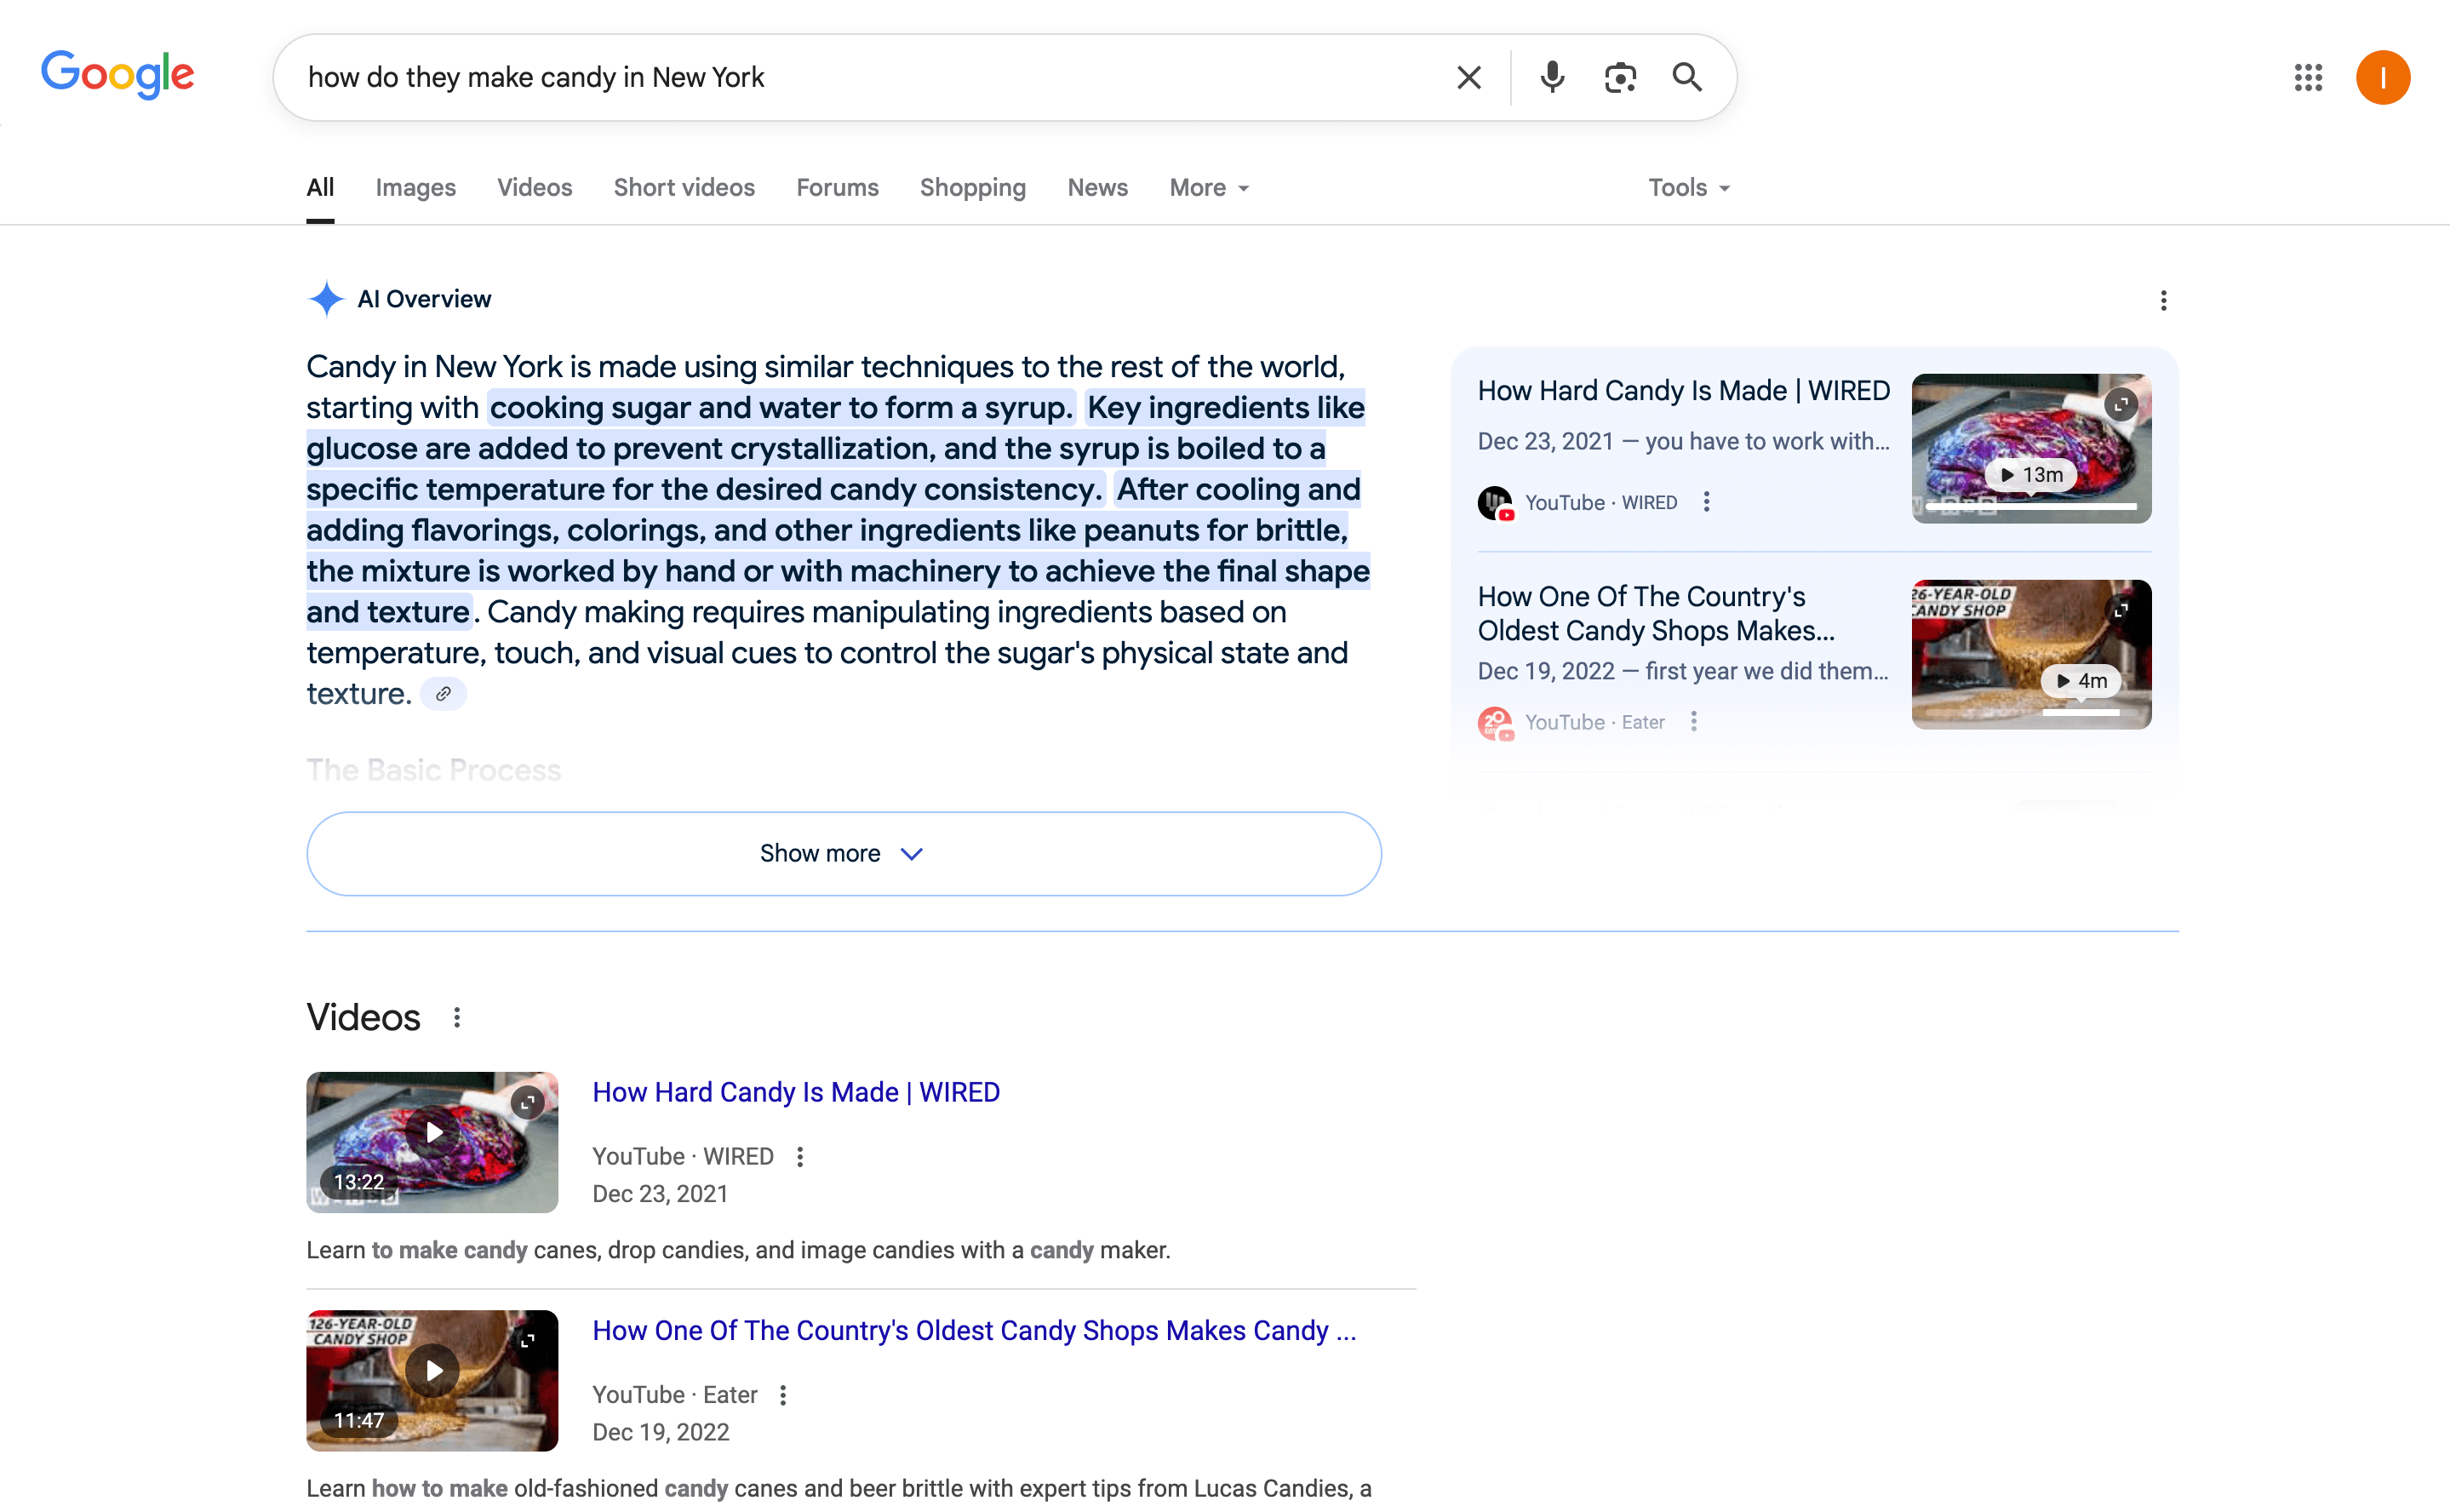Expand AI Overview with Show more
This screenshot has width=2450, height=1512.
[844, 854]
